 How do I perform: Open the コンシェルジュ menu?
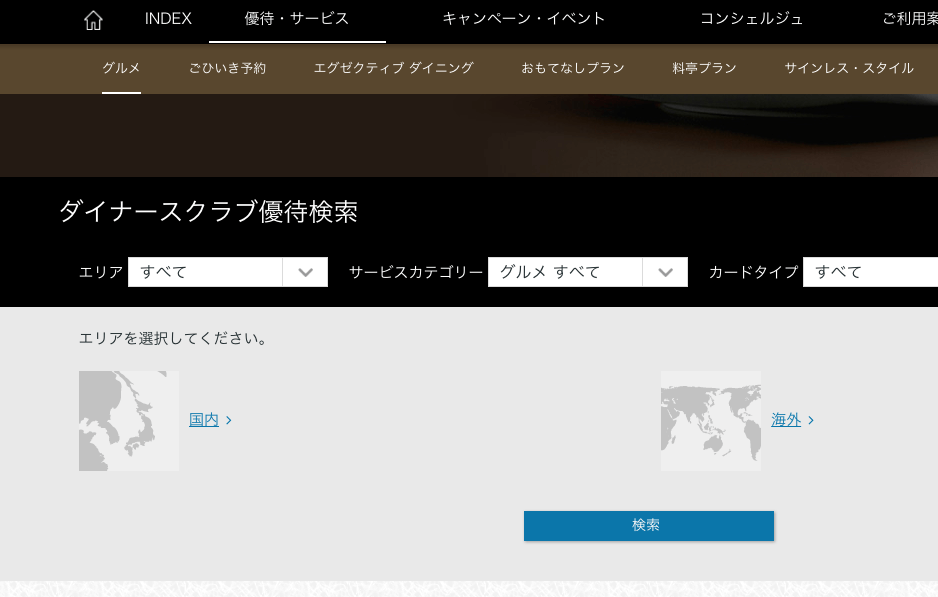(x=751, y=19)
